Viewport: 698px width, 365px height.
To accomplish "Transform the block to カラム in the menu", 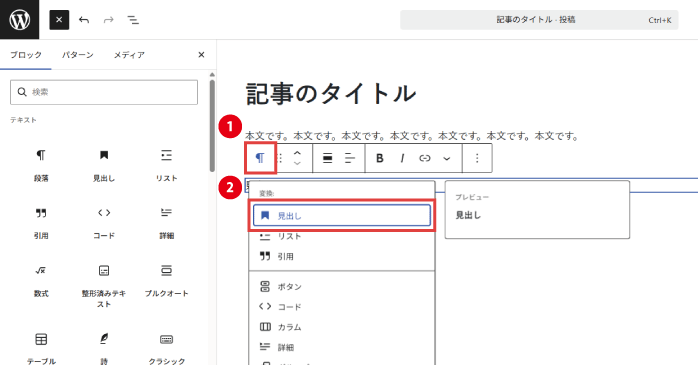I will pos(342,327).
